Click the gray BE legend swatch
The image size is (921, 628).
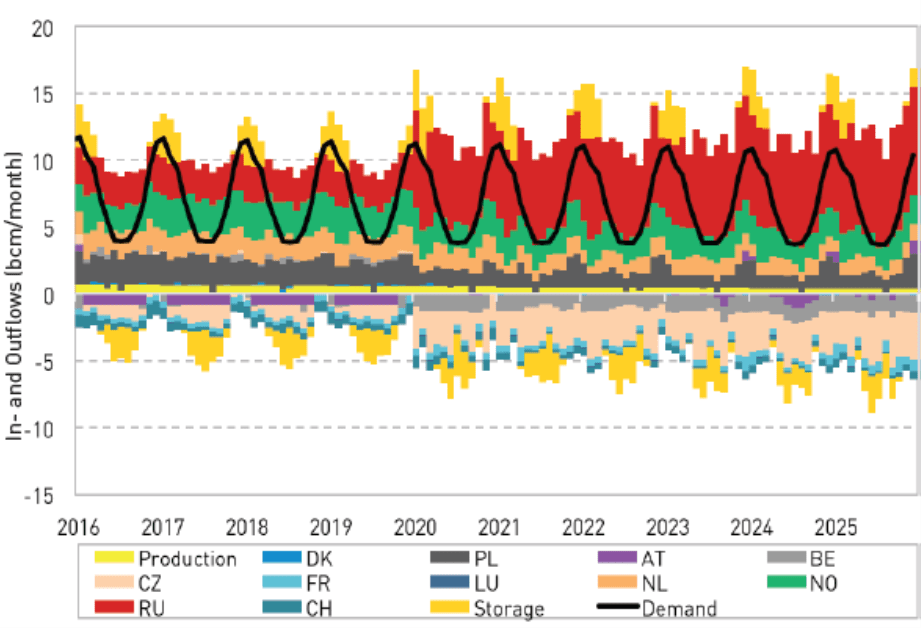[786, 558]
